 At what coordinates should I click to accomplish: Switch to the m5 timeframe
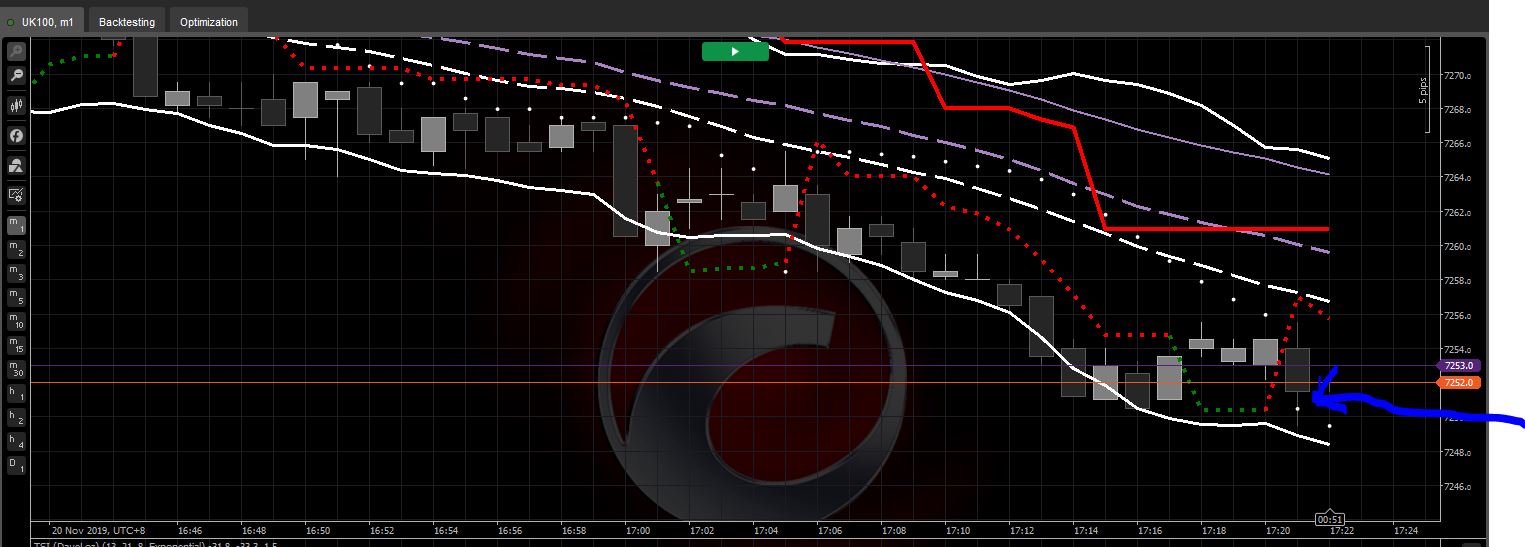[16, 297]
